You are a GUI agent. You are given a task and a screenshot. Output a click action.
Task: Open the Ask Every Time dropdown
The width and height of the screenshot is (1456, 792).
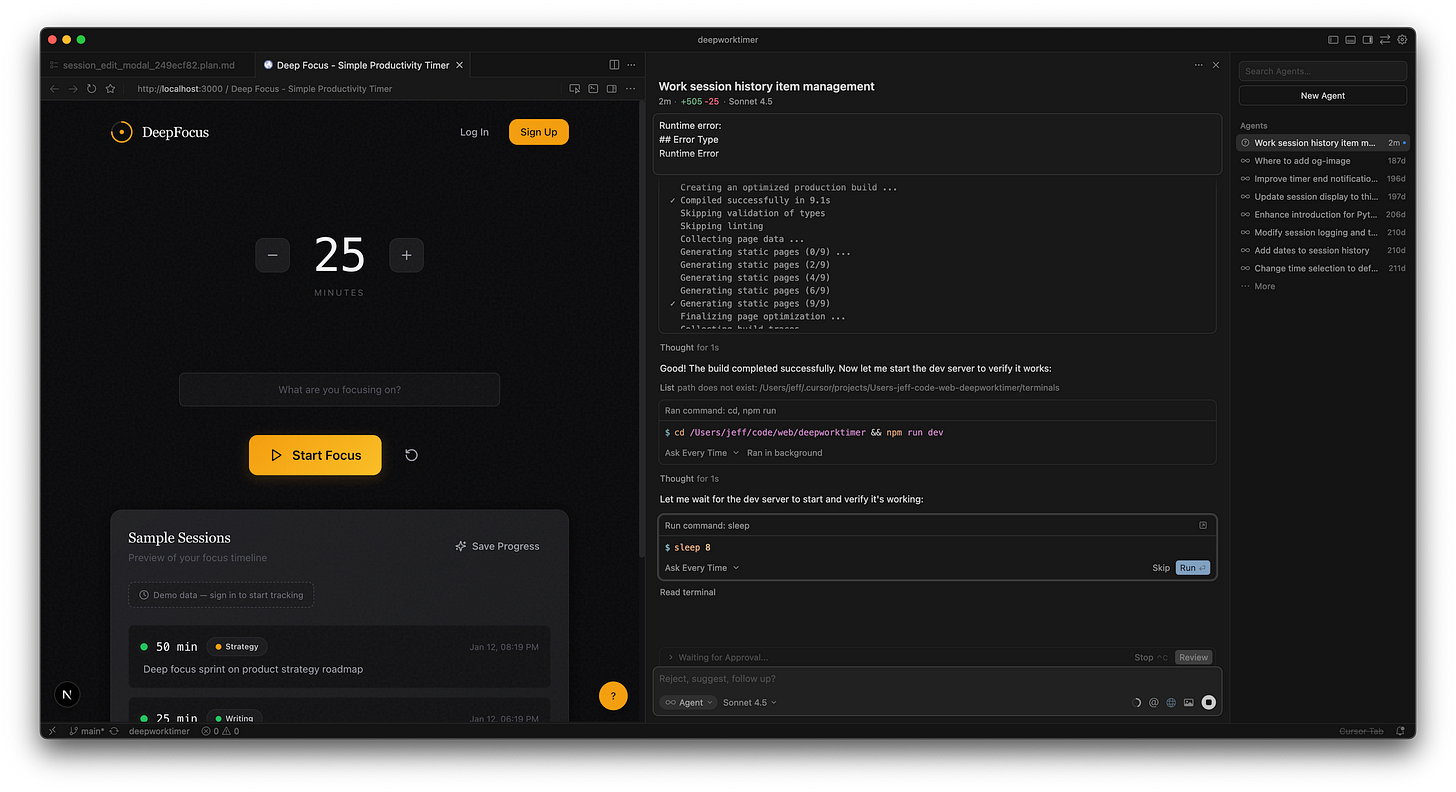pos(699,567)
